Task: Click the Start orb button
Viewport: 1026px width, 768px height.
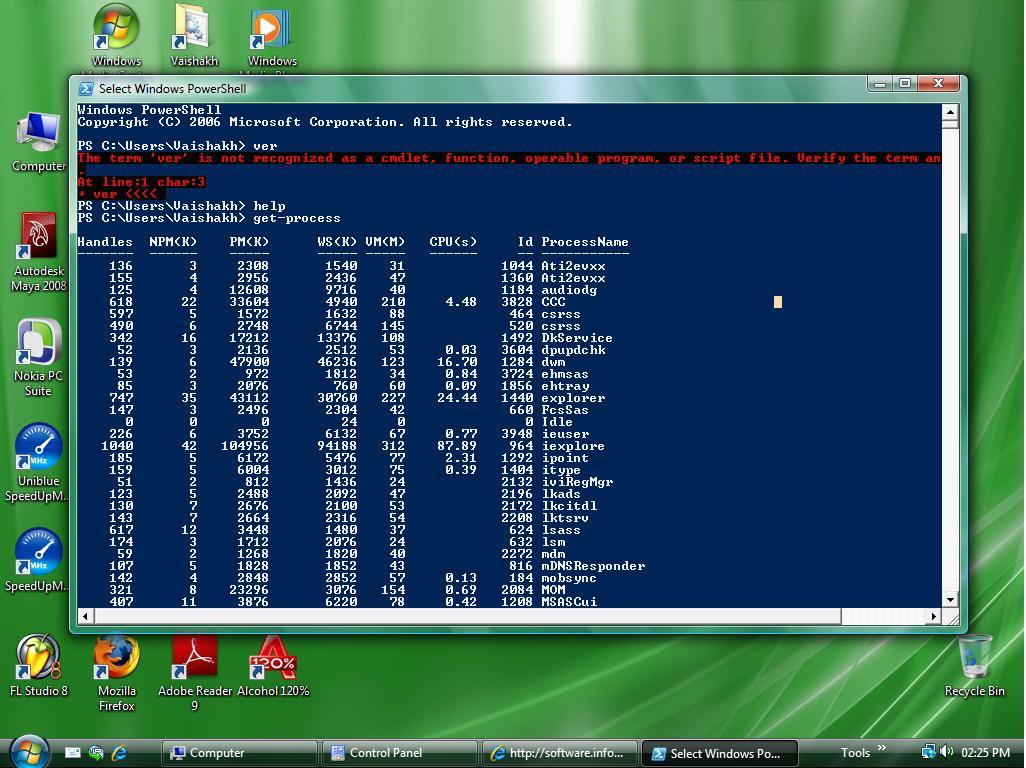Action: [27, 752]
